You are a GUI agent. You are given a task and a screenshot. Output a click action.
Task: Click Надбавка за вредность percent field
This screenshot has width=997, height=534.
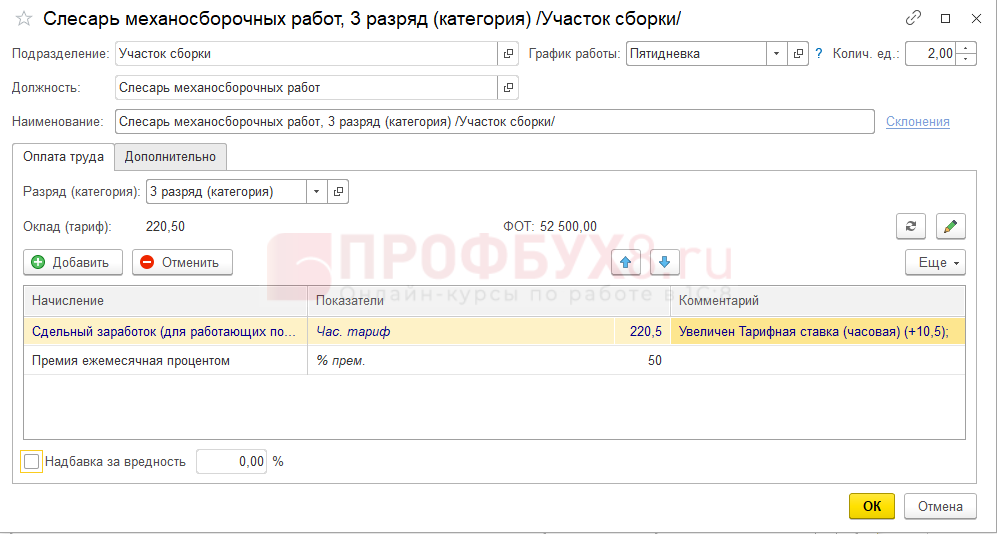231,462
